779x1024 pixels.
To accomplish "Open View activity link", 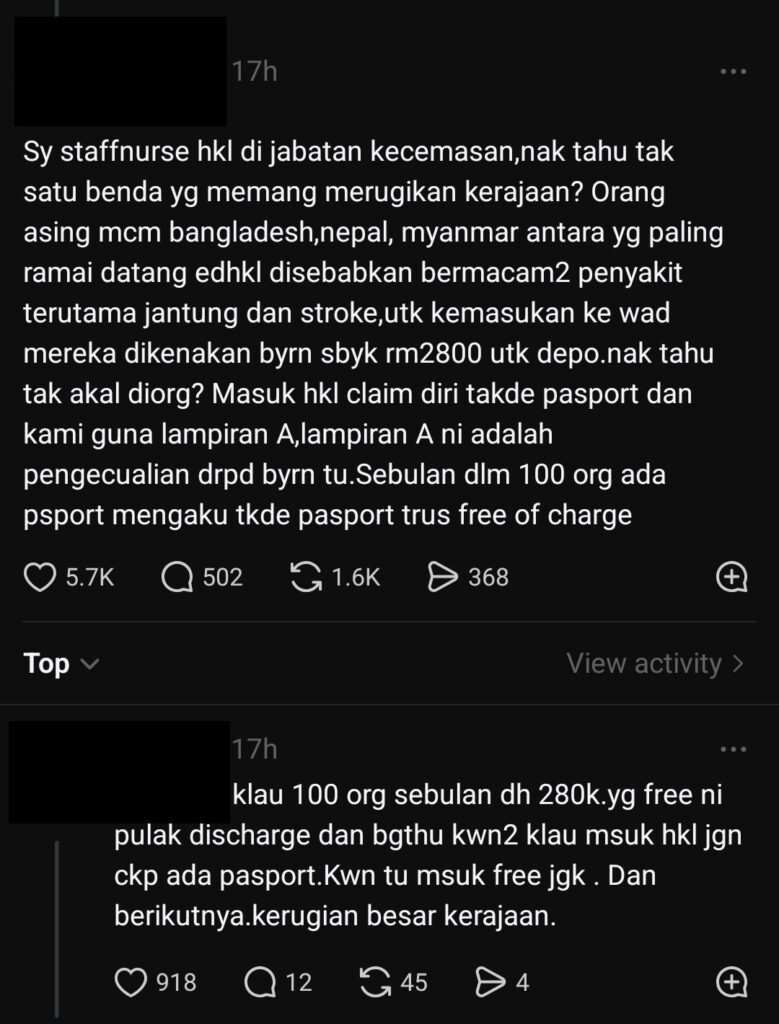I will 655,663.
